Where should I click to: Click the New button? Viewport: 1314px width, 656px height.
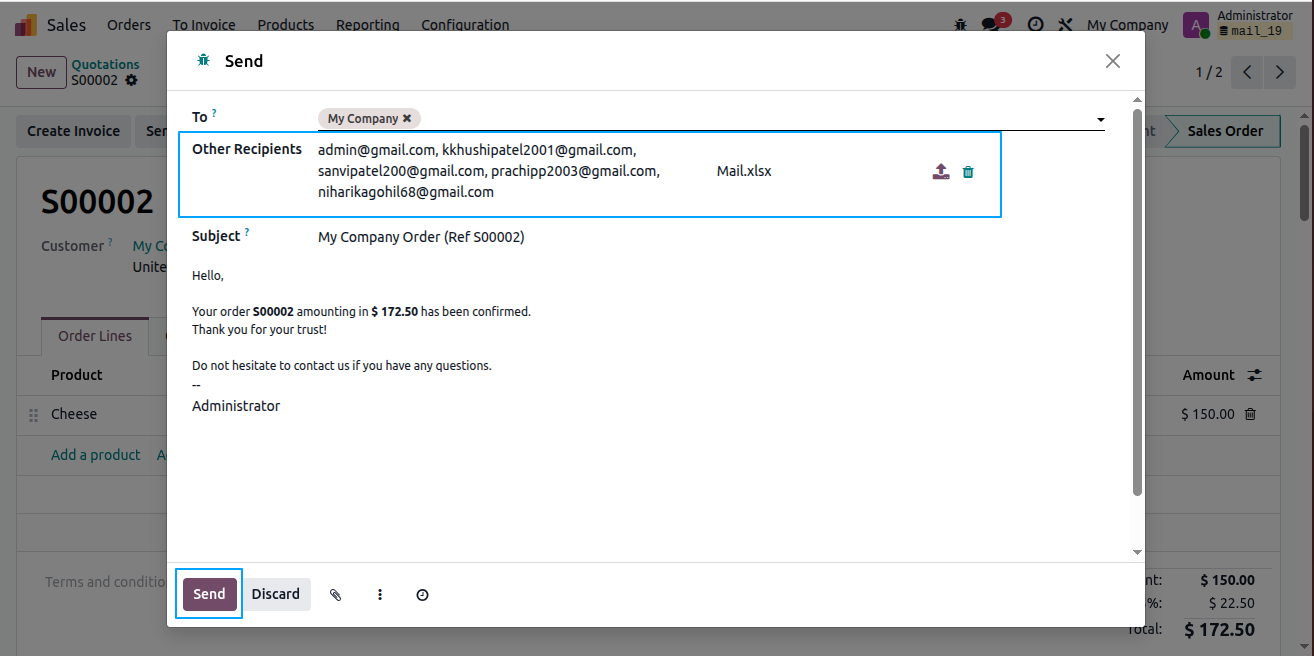(41, 72)
